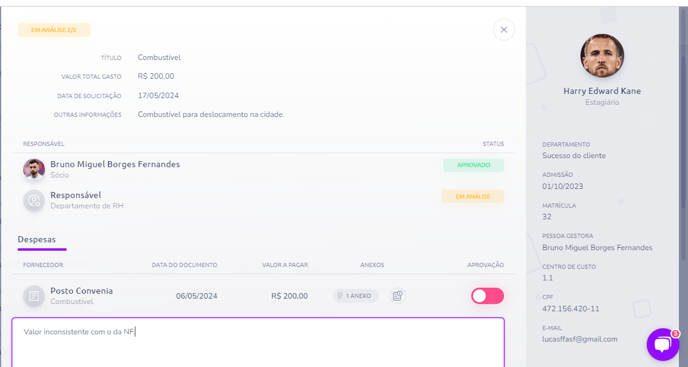Open the chat widget bubble
This screenshot has width=688, height=367.
[663, 345]
